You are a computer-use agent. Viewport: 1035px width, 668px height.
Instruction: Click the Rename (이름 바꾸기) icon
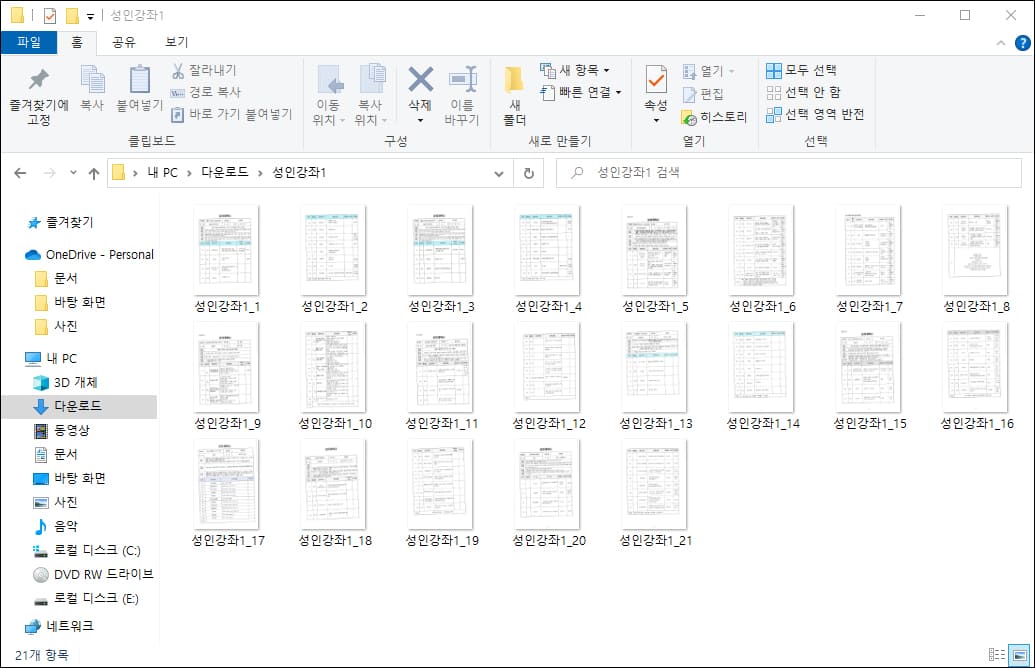tap(462, 79)
